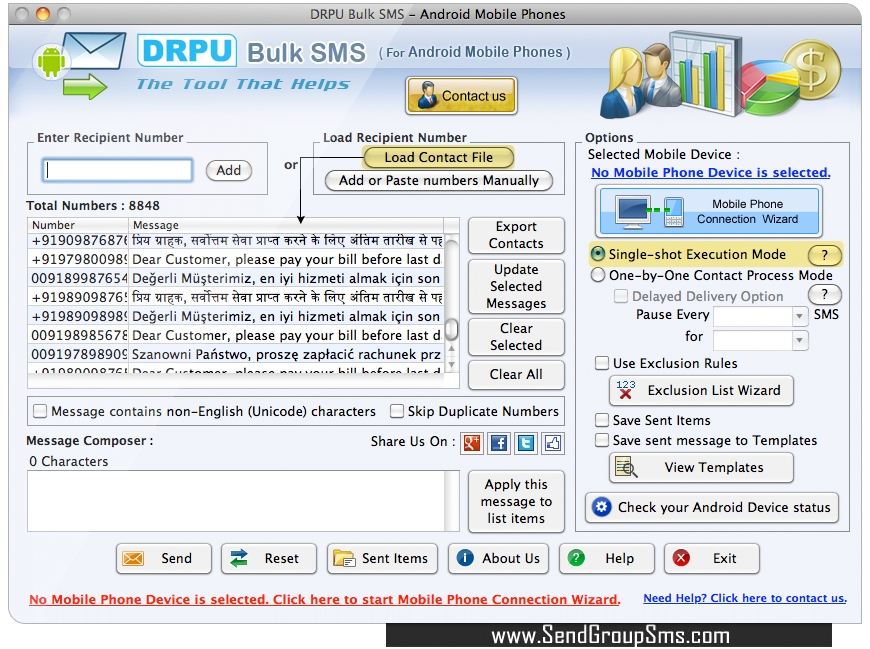Toggle Unicode characters message checkbox
Screen dimensions: 870x649
coord(40,411)
